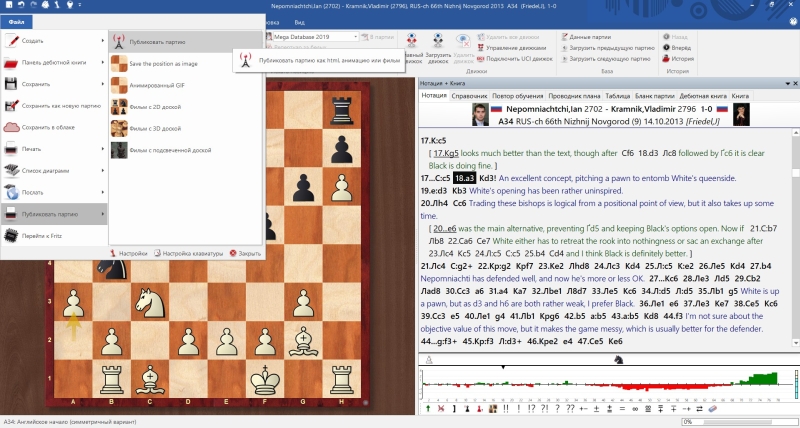Open the File tab menu
This screenshot has height=428, width=800.
click(x=17, y=21)
